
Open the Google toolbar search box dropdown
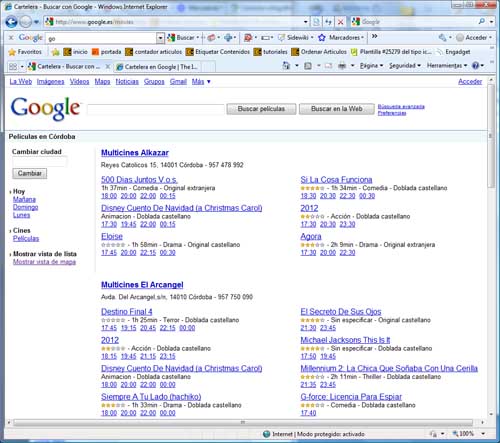160,38
